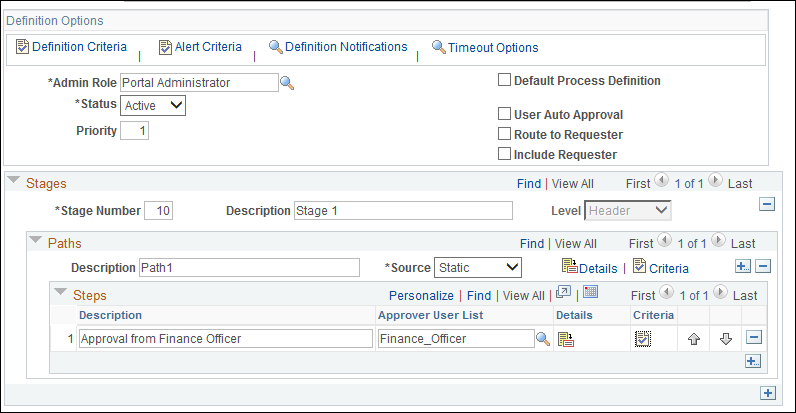Delete the Finance Officer step row
The width and height of the screenshot is (796, 413).
[754, 337]
